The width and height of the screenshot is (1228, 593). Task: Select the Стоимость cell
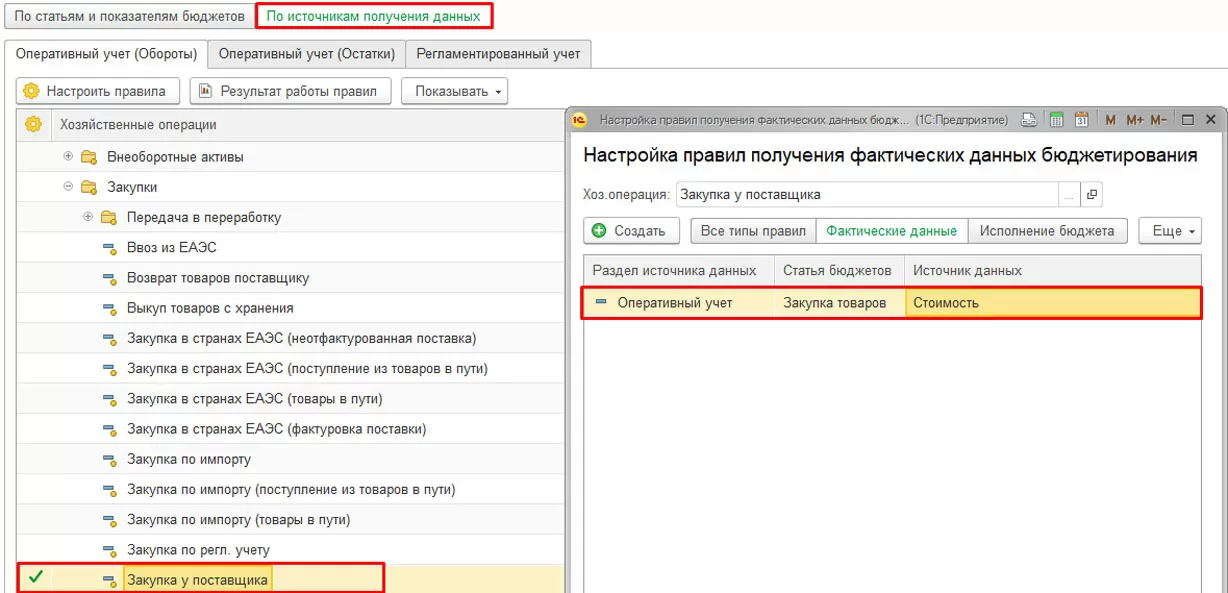click(x=1053, y=302)
